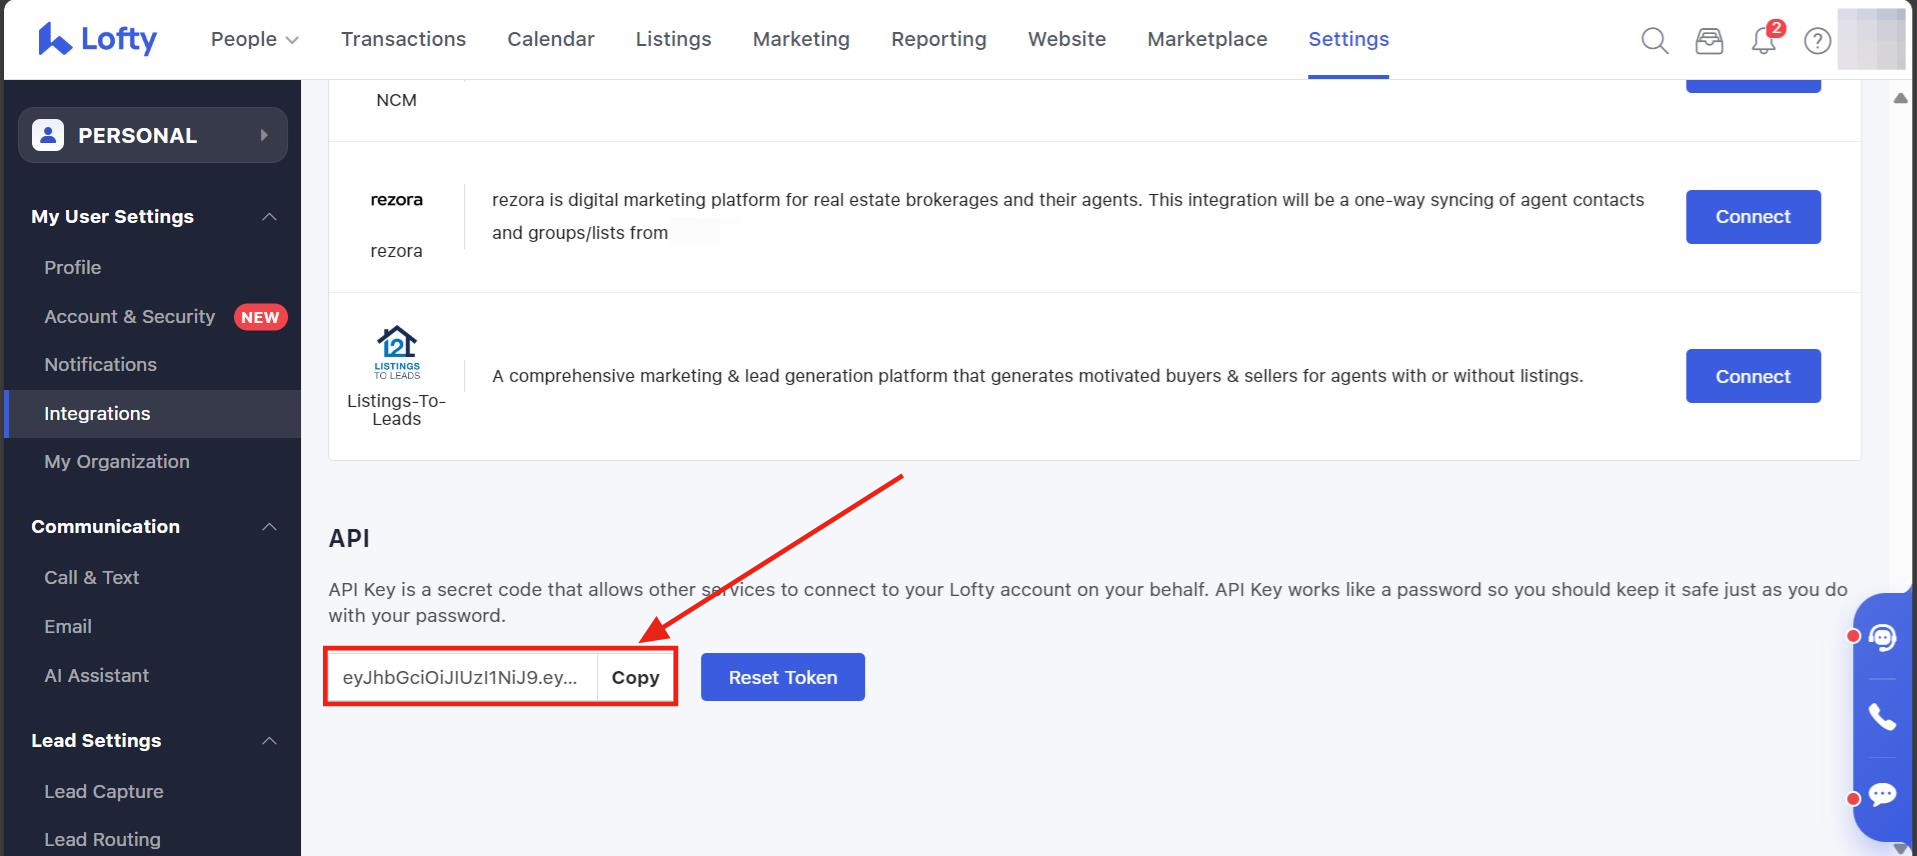The width and height of the screenshot is (1917, 856).
Task: Open the search magnifier icon
Action: (x=1654, y=41)
